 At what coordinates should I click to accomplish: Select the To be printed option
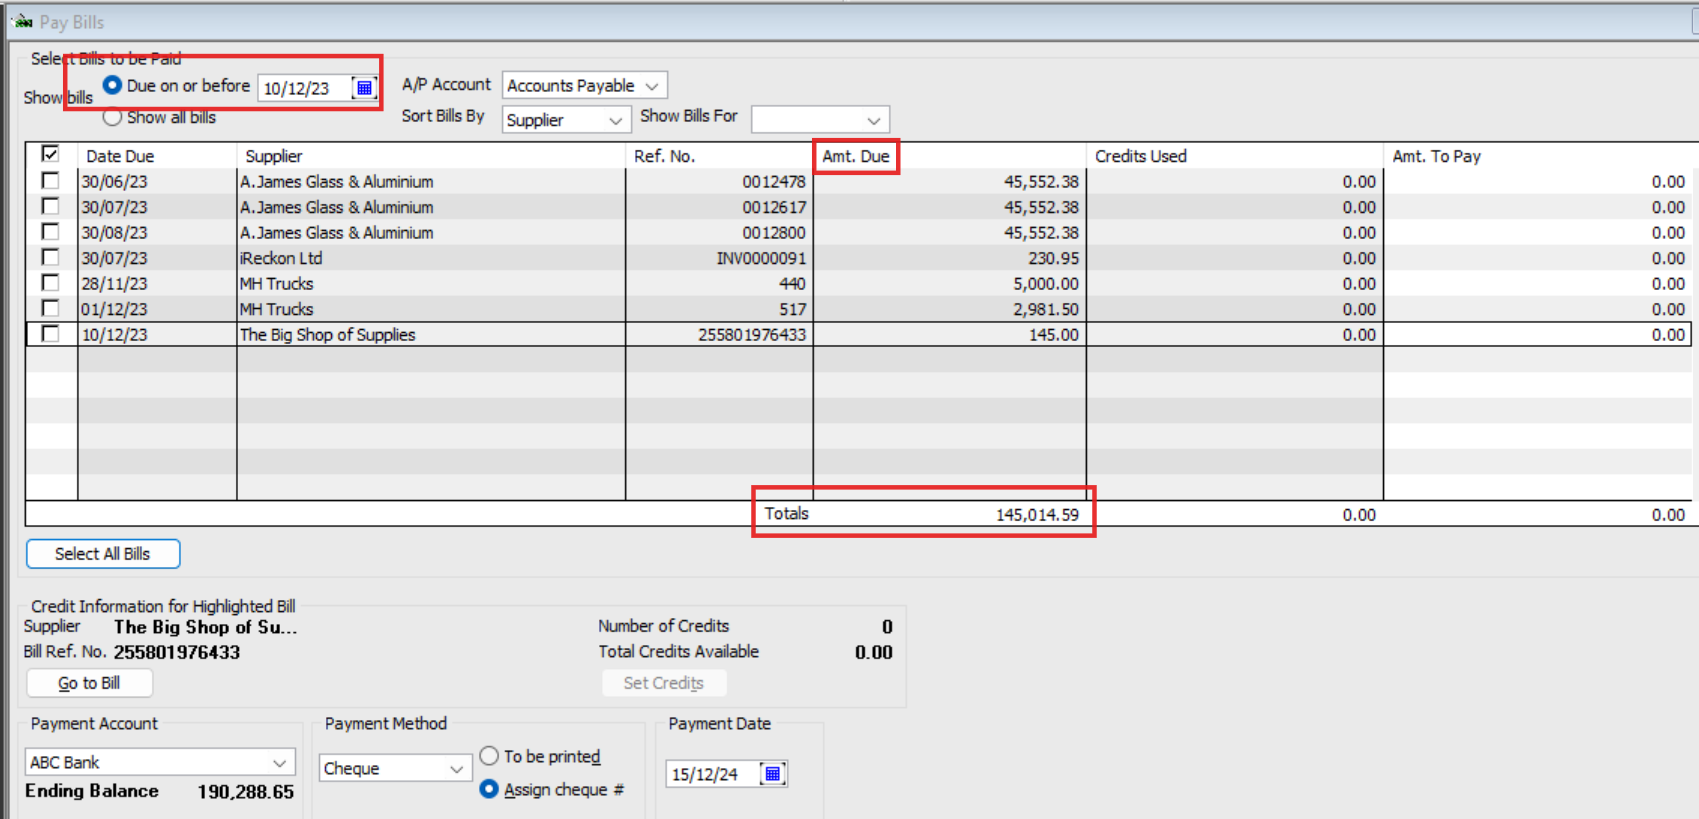[x=489, y=756]
